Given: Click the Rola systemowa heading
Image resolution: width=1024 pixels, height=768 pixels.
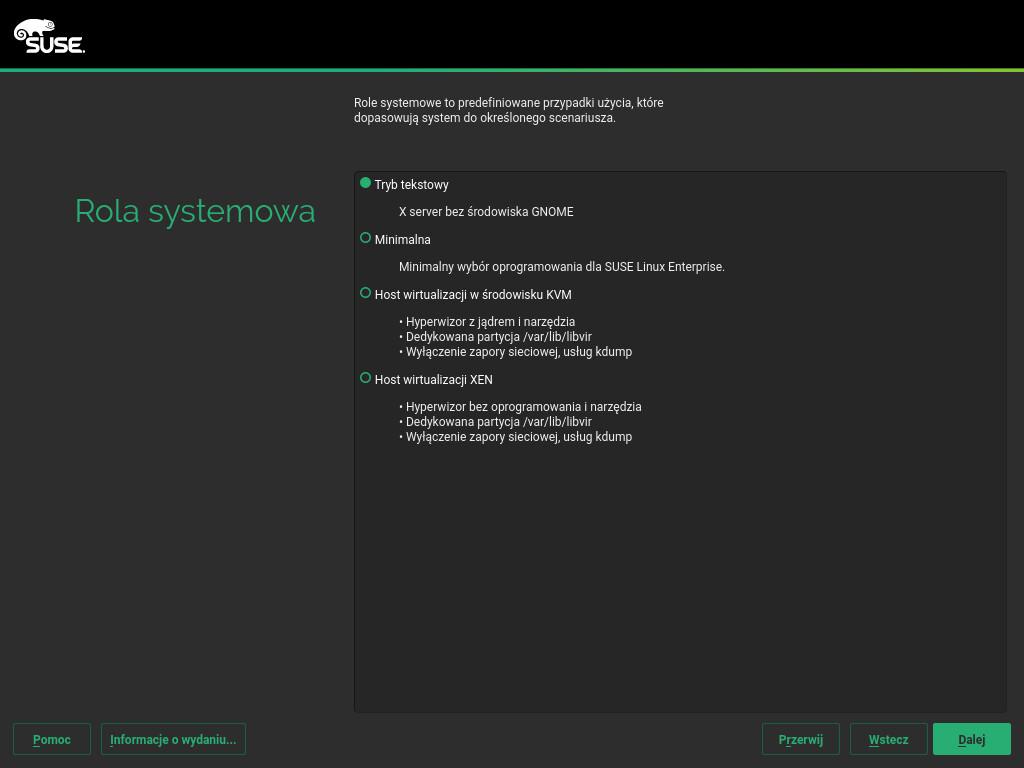Looking at the screenshot, I should tap(195, 212).
